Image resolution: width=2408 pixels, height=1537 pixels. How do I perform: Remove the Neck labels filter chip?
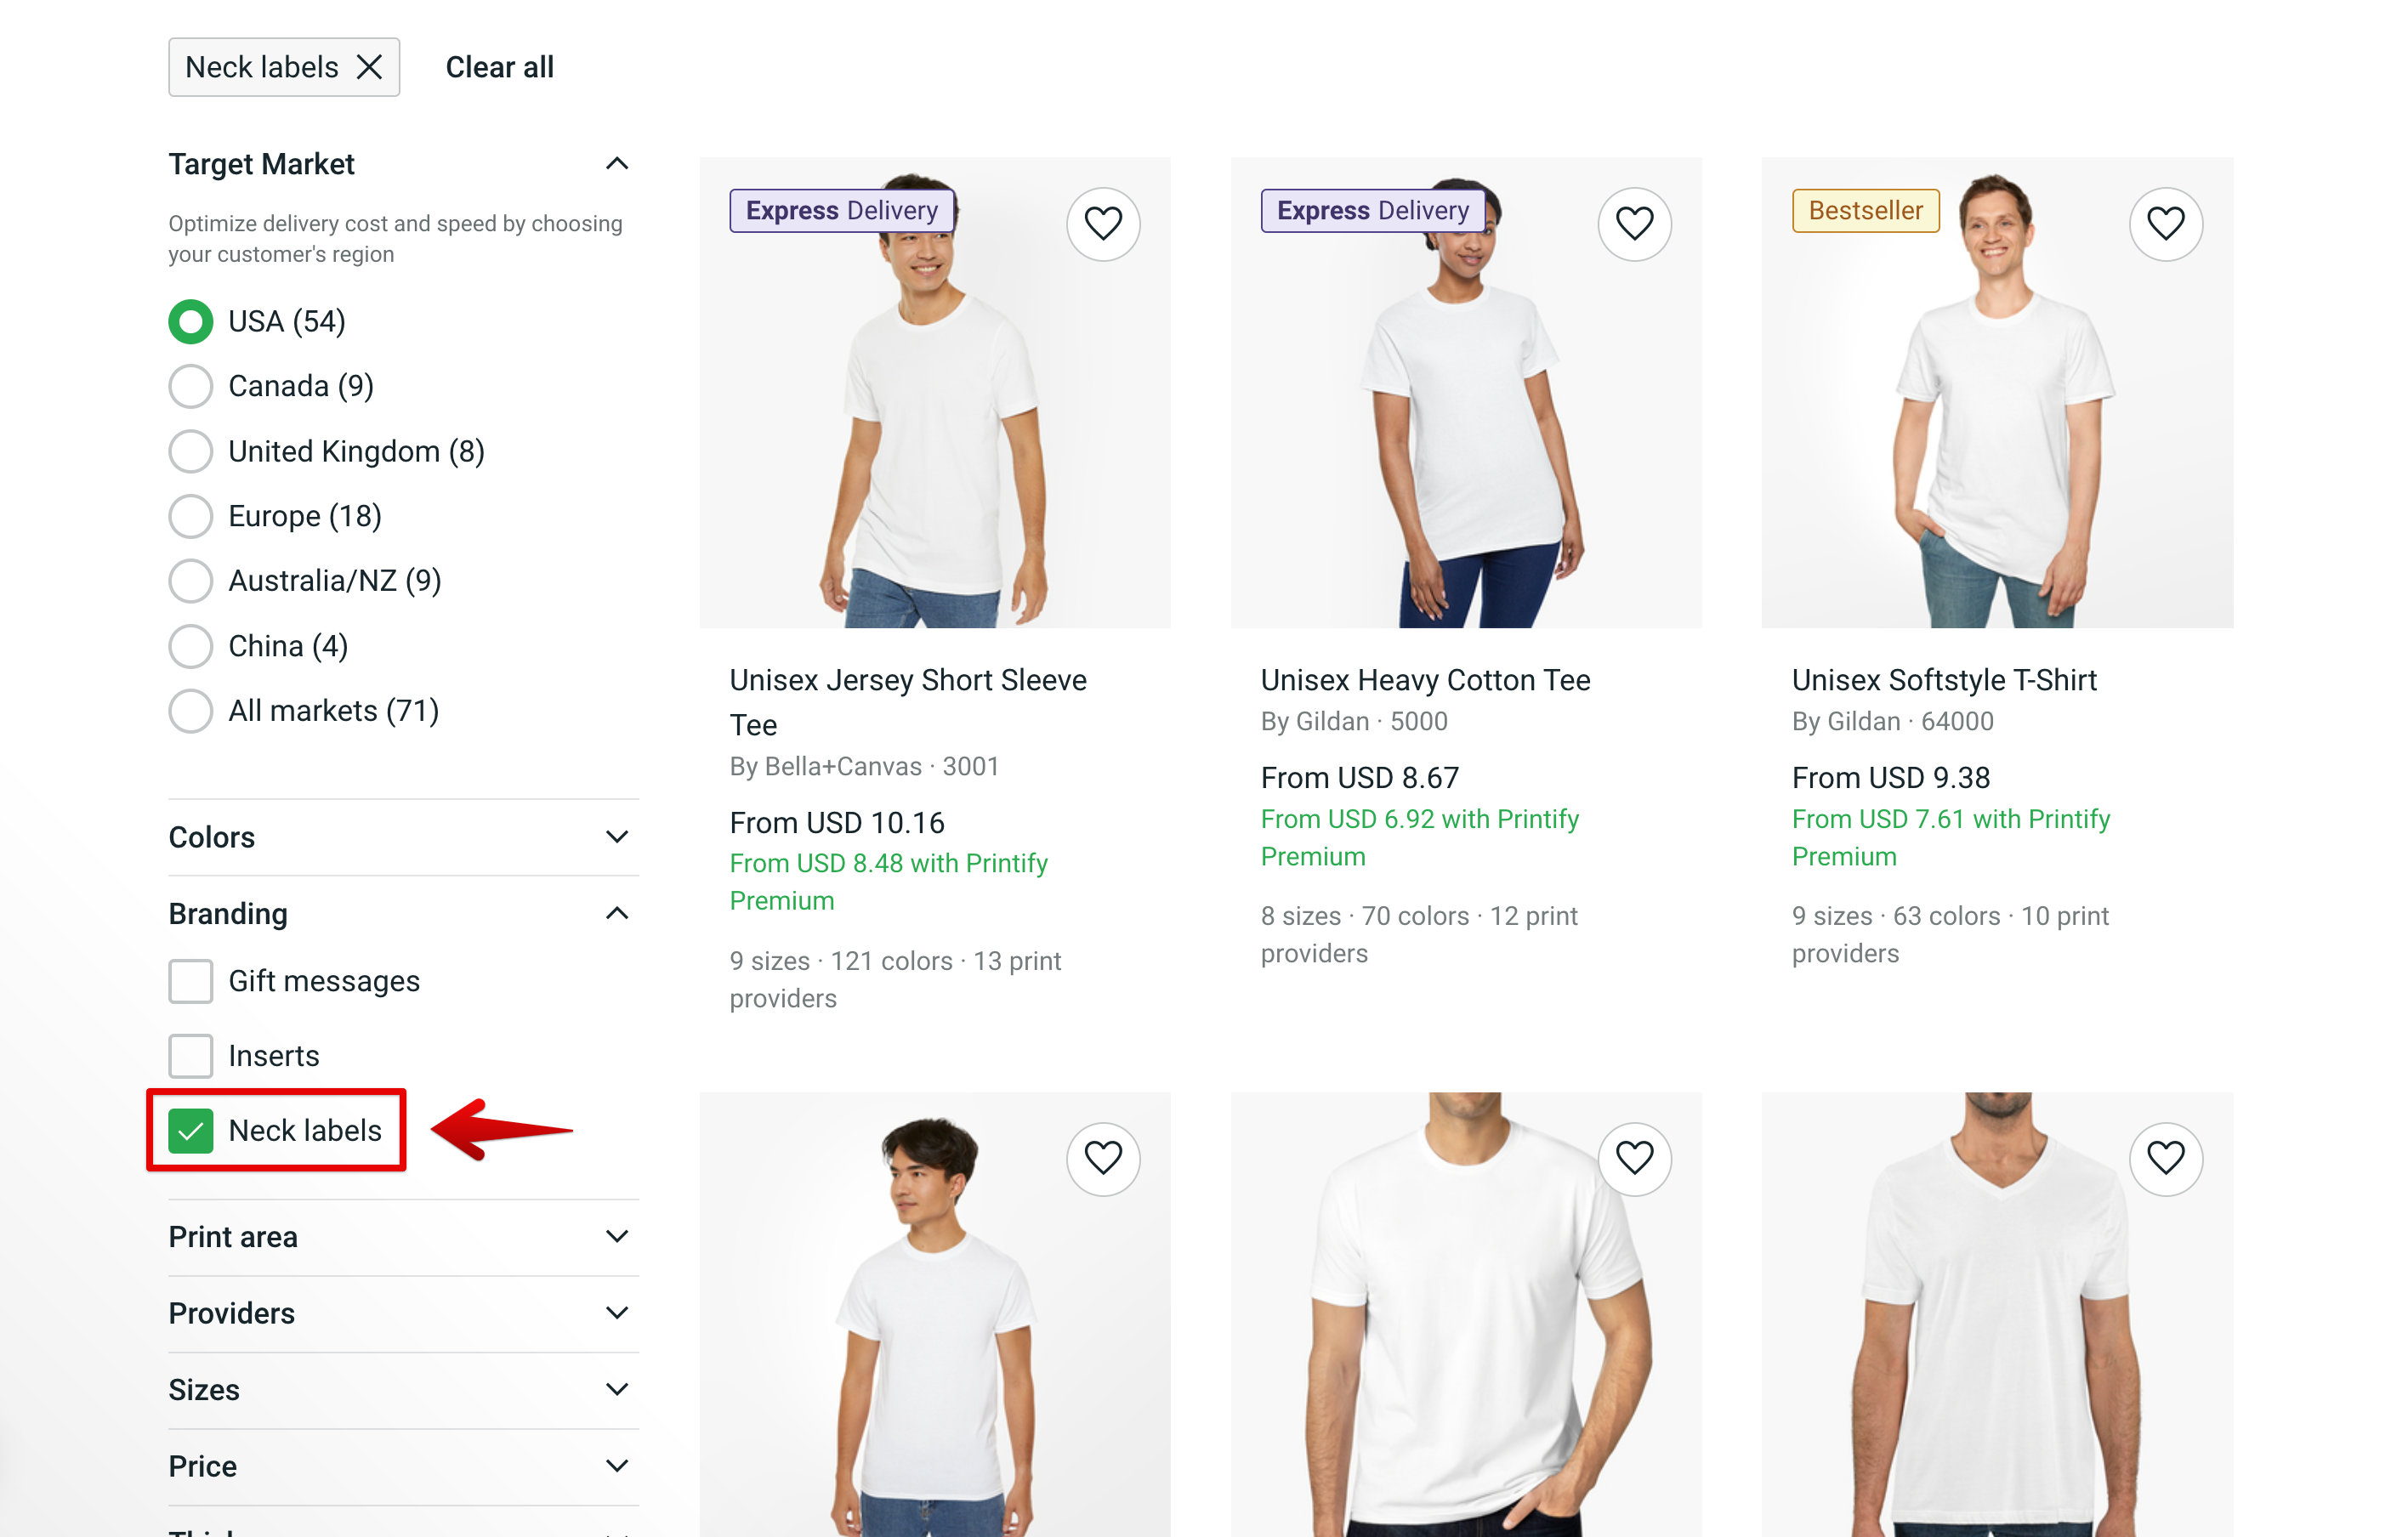click(369, 66)
